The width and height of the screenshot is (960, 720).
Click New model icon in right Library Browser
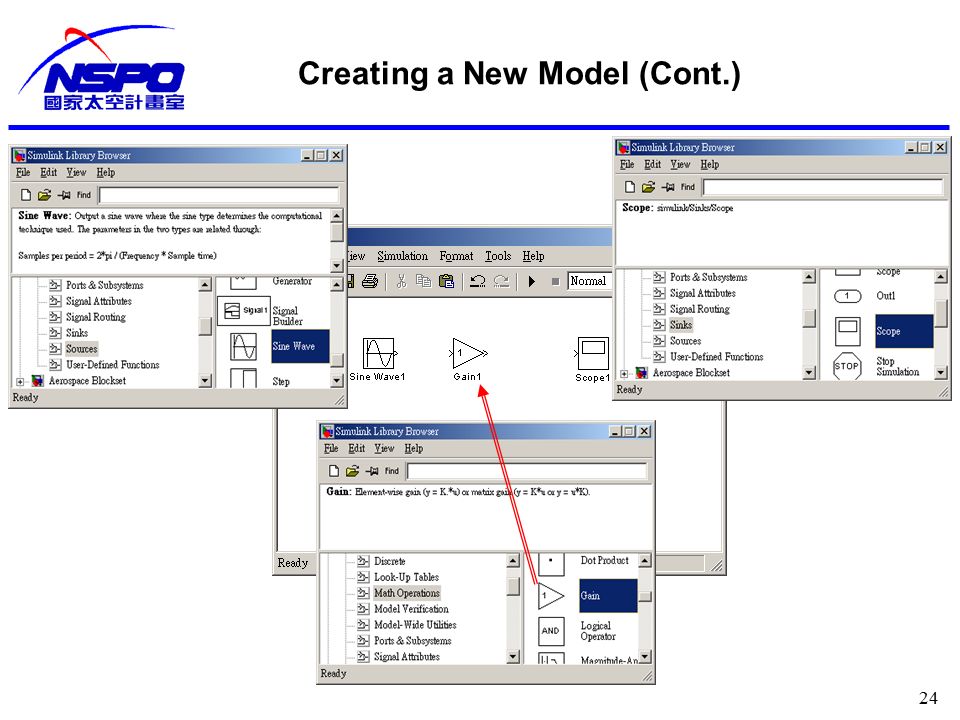coord(629,187)
